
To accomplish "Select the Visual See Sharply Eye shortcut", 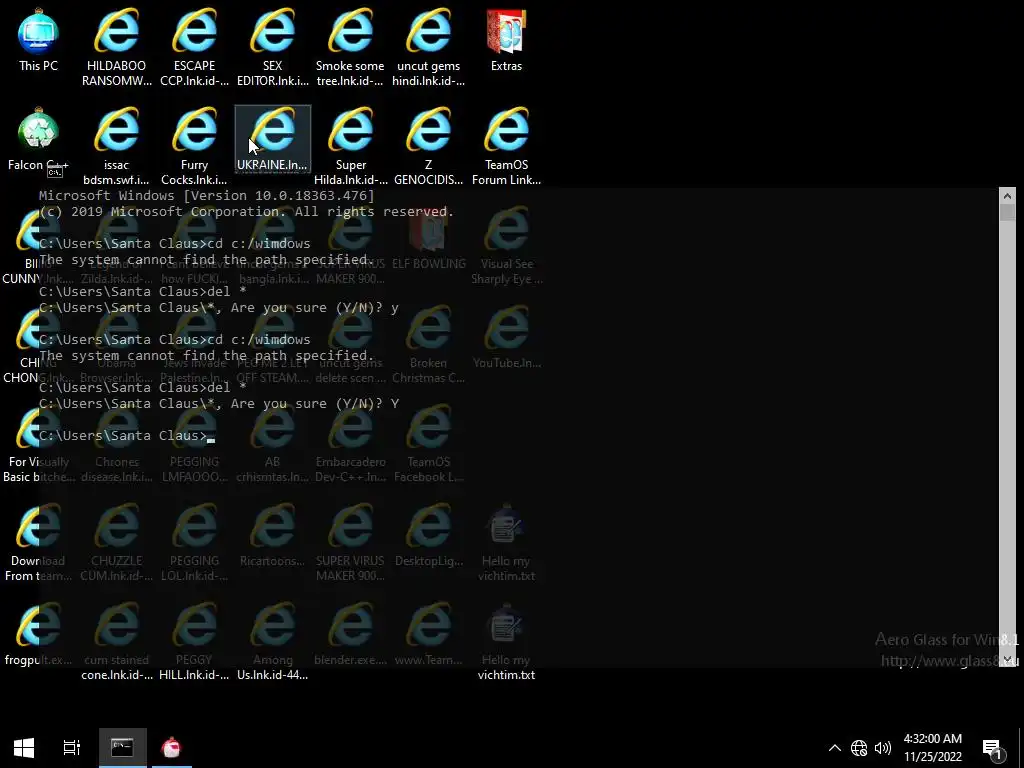I will point(506,246).
